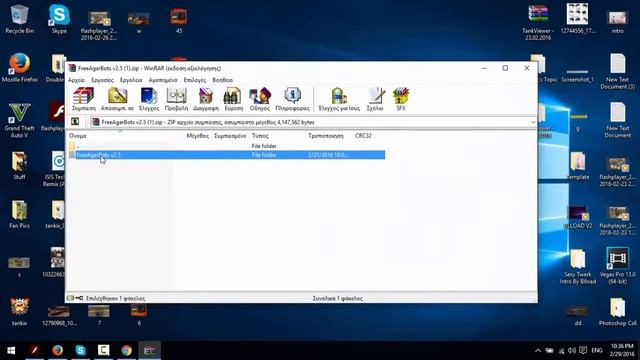Open the Οδηγός (Wizard) toolbar icon
This screenshot has width=640, height=360.
tap(260, 99)
